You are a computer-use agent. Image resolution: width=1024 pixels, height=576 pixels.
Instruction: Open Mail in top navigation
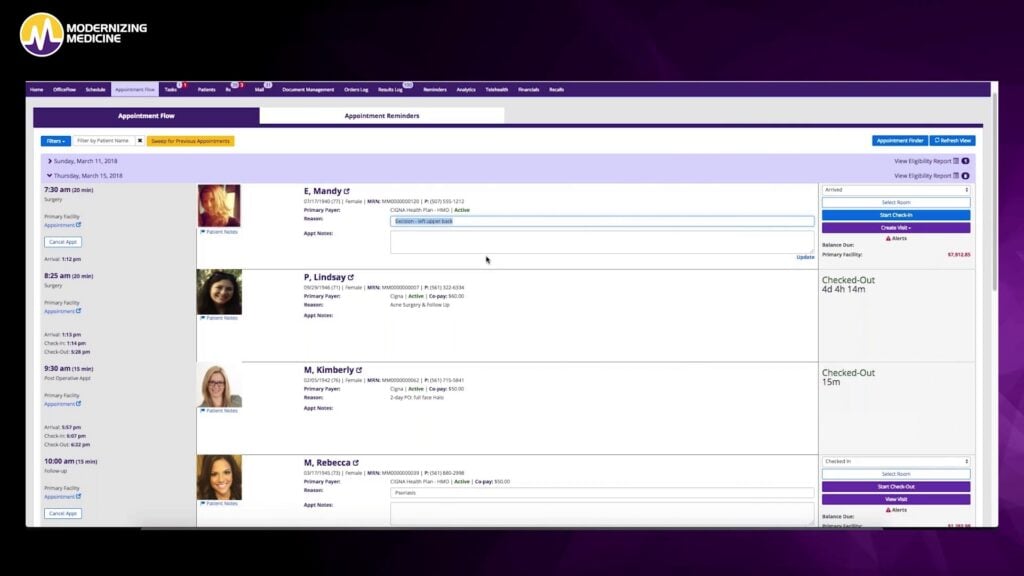click(x=259, y=89)
